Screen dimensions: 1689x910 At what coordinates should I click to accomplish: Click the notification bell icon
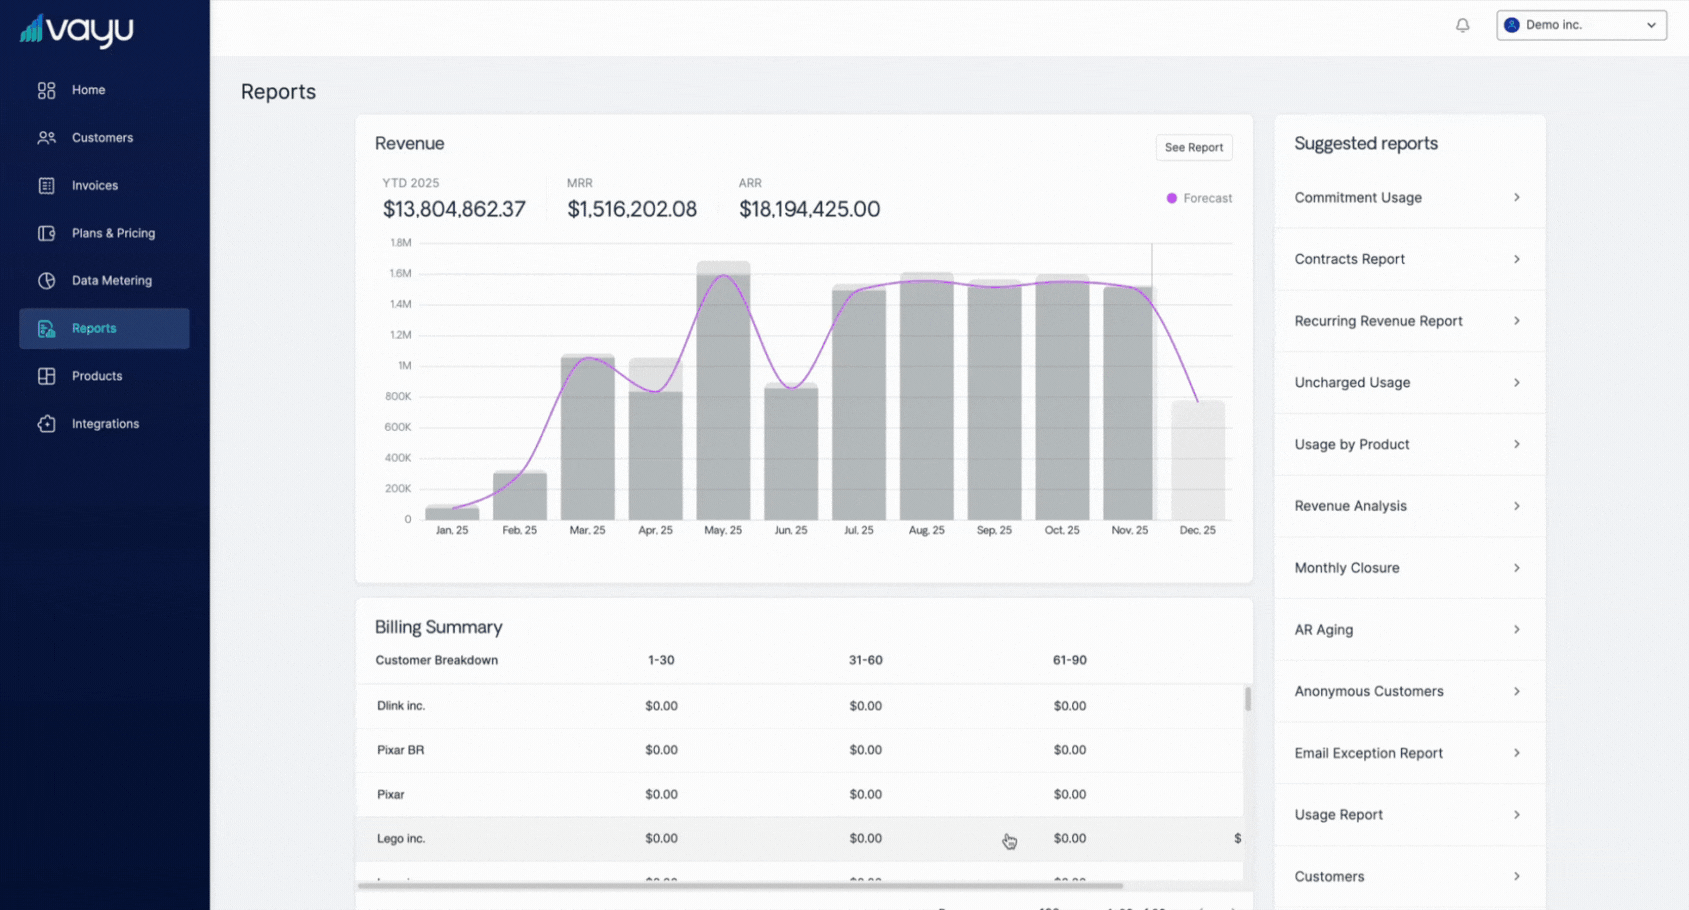coord(1462,25)
